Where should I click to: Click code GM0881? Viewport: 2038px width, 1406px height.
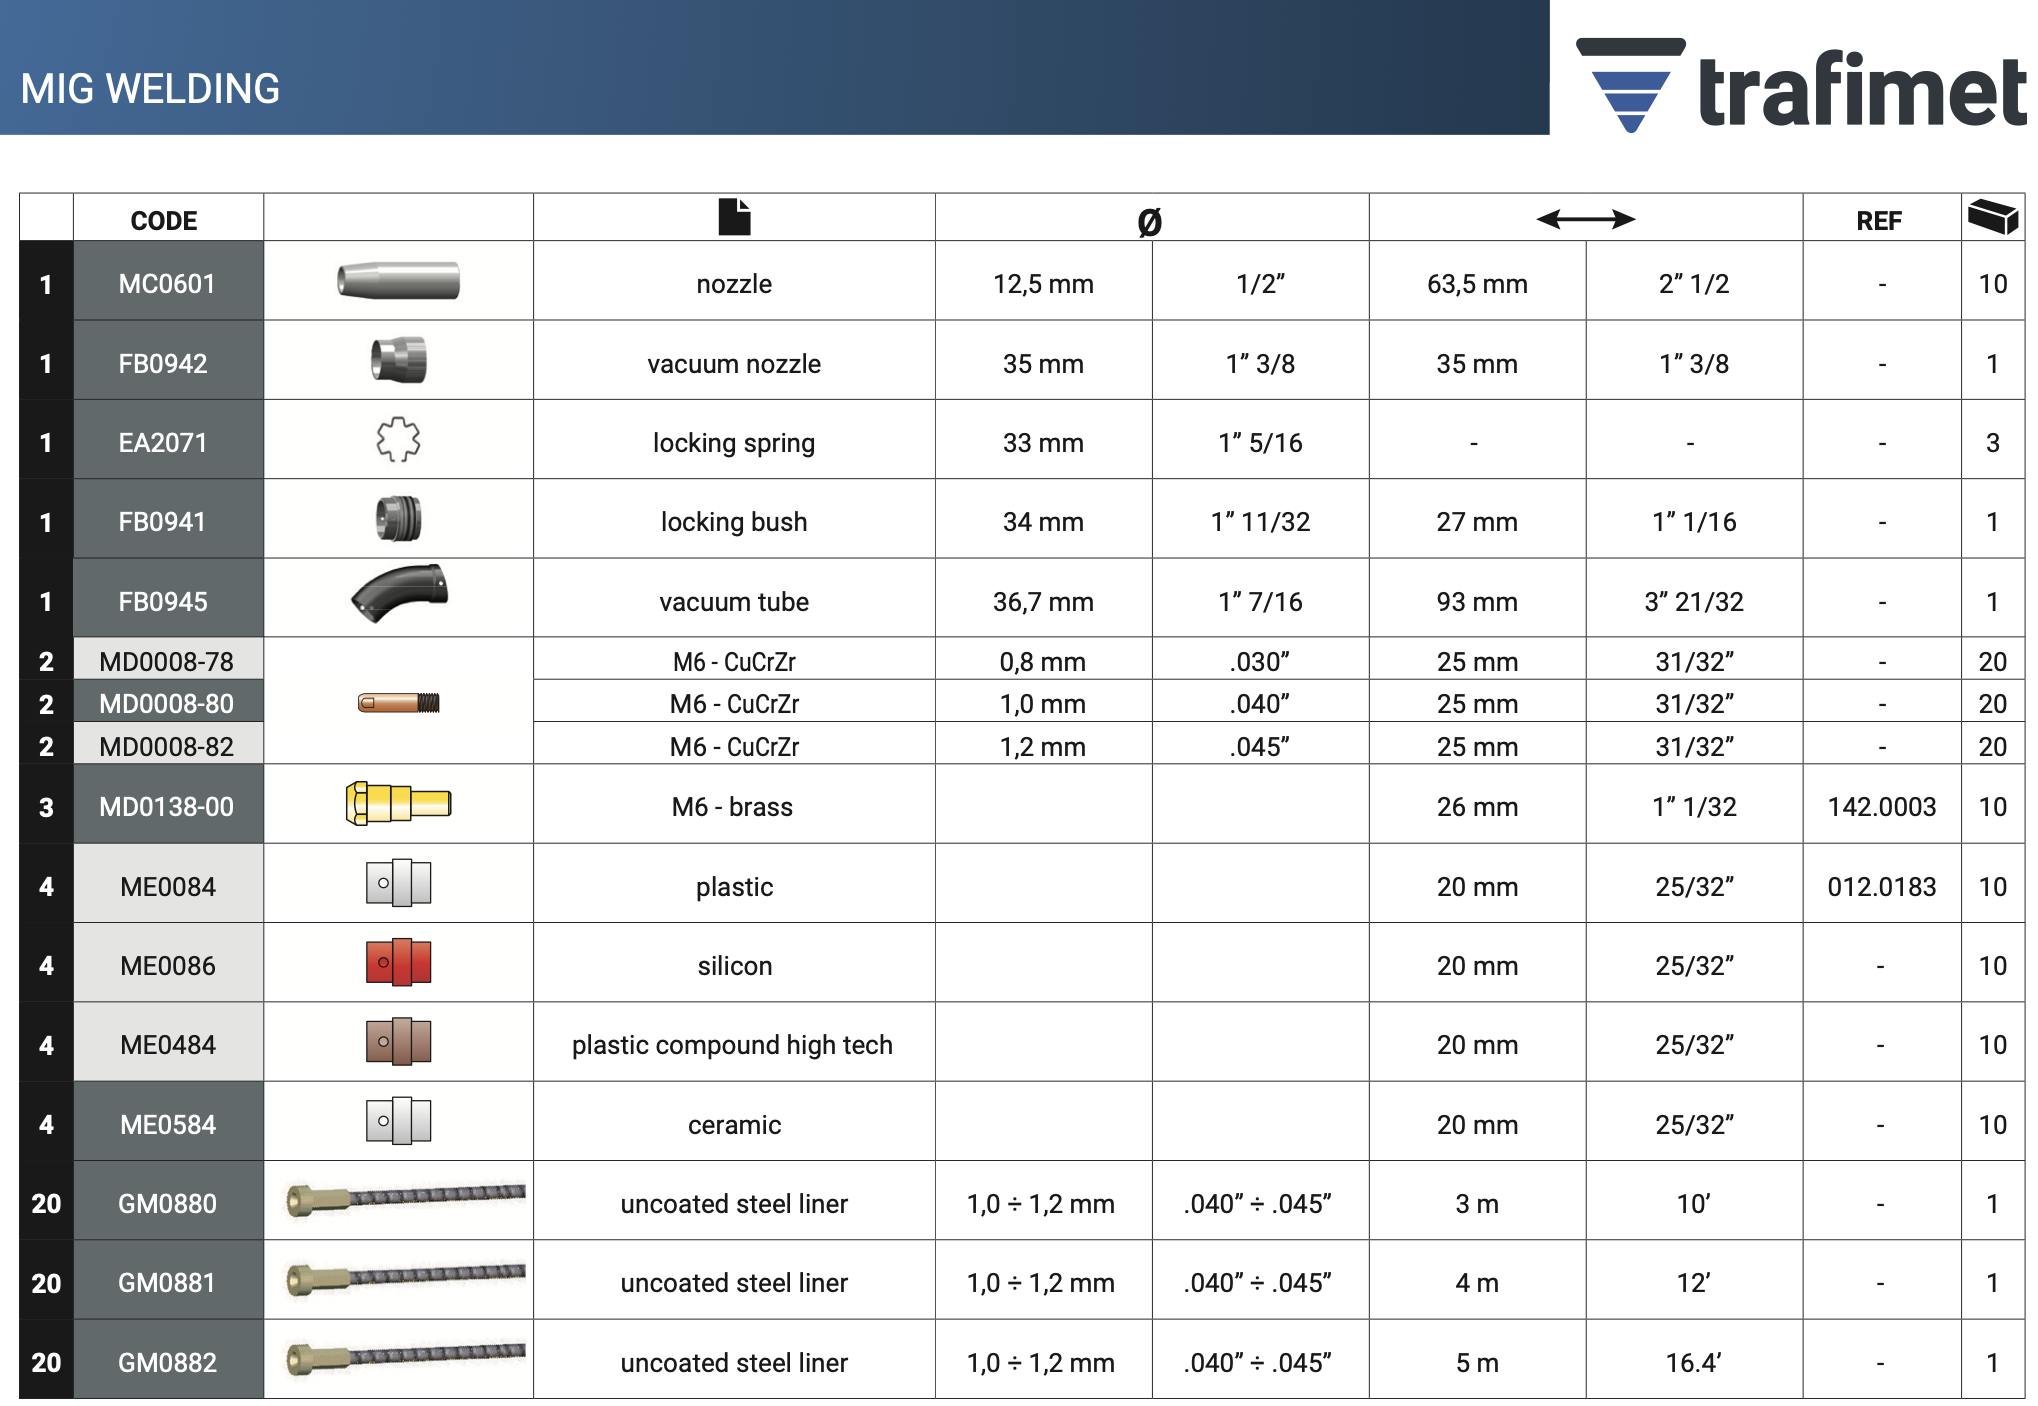[x=167, y=1283]
